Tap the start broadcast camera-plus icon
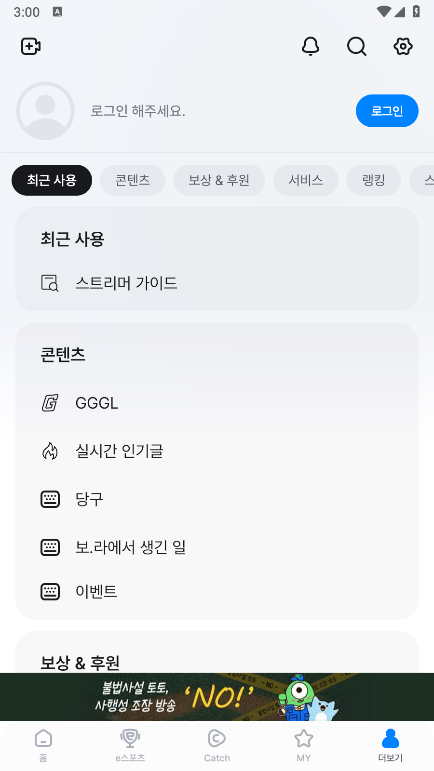 [30, 47]
